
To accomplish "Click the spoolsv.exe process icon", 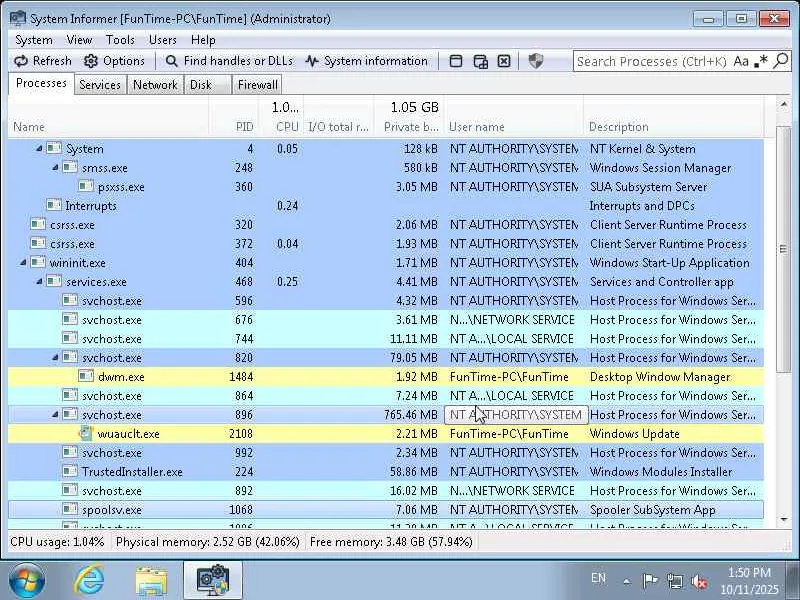I will click(70, 509).
